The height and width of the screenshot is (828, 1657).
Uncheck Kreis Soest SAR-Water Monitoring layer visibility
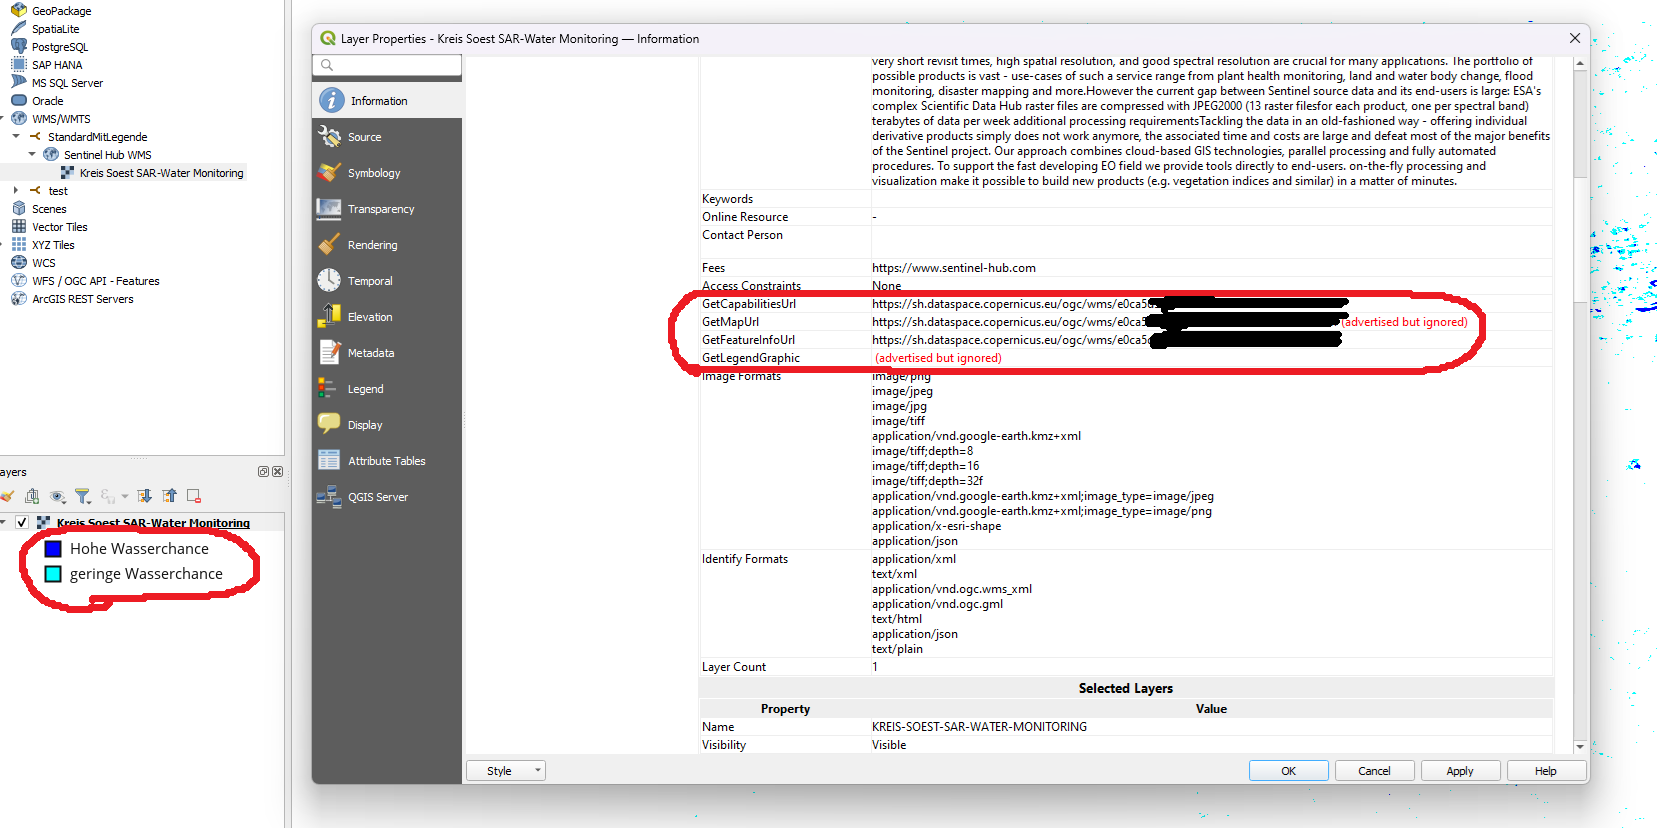click(22, 522)
